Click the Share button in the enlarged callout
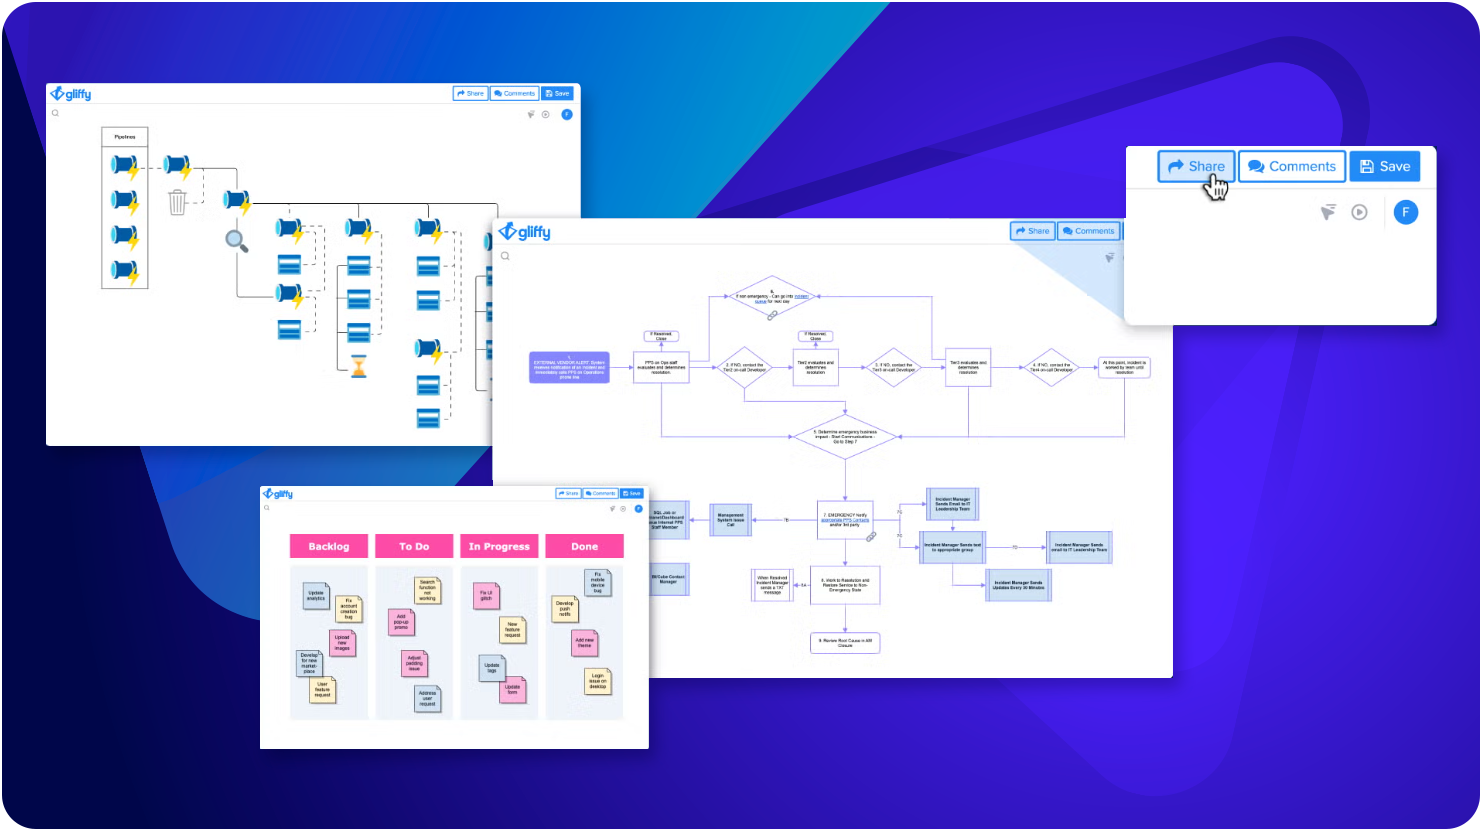Screen dimensions: 1483x832 (x=1196, y=167)
